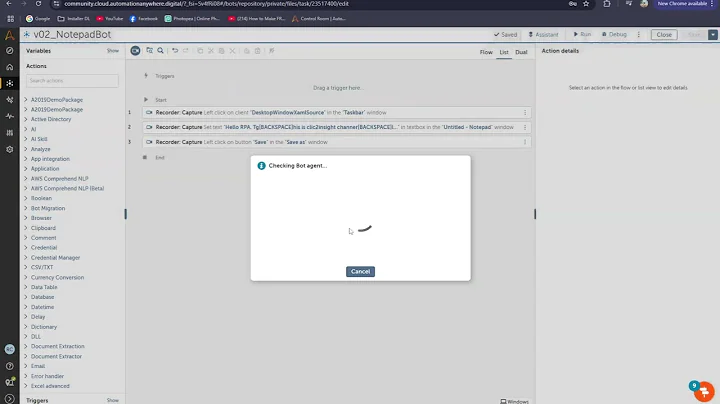Start Debug mode
Viewport: 720px width, 404px height.
(614, 34)
